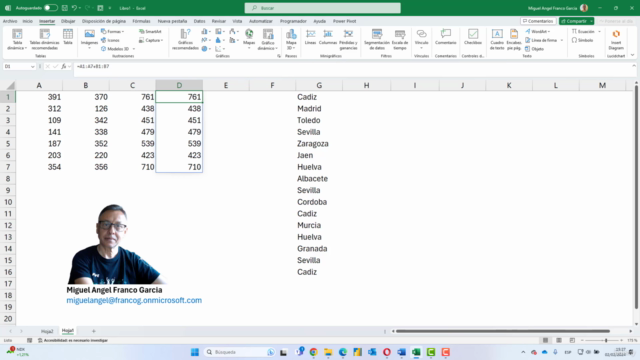Expand the Formas dropdown
This screenshot has height=360, width=640.
tap(123, 31)
